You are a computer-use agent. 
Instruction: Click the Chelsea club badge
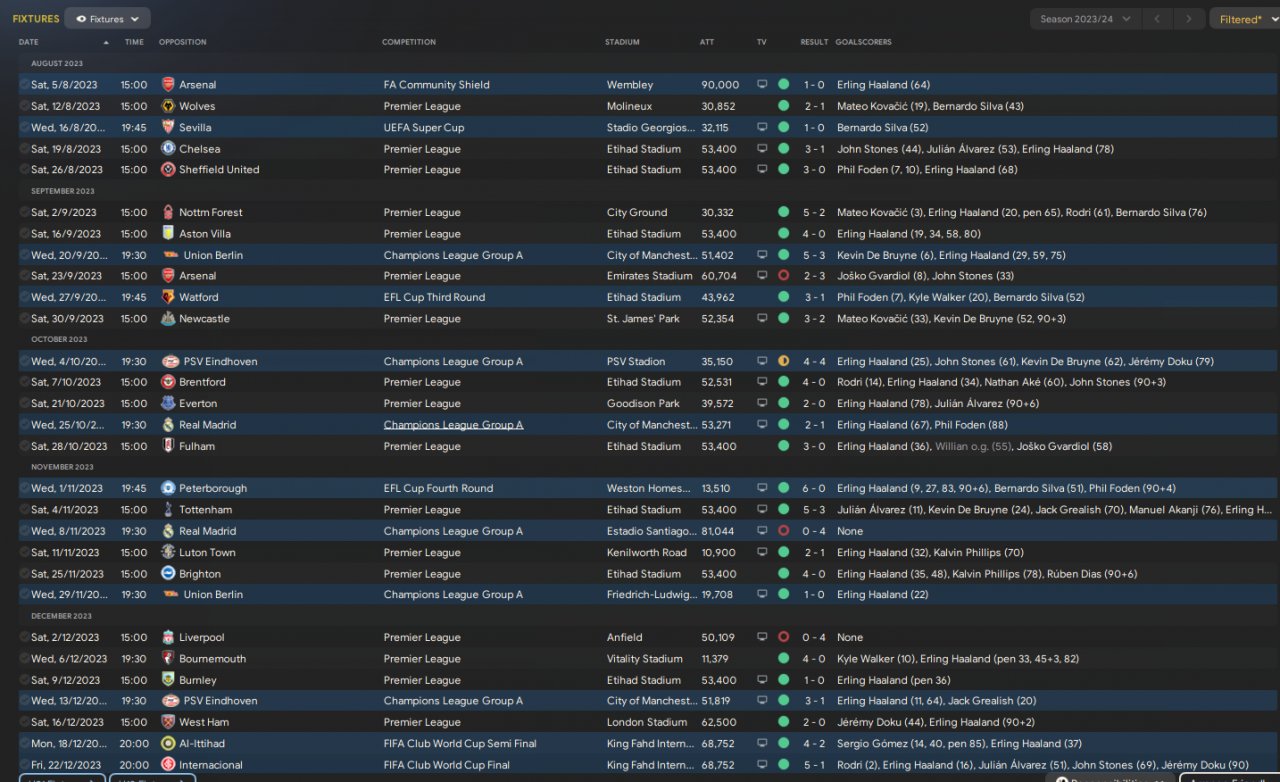coord(168,149)
